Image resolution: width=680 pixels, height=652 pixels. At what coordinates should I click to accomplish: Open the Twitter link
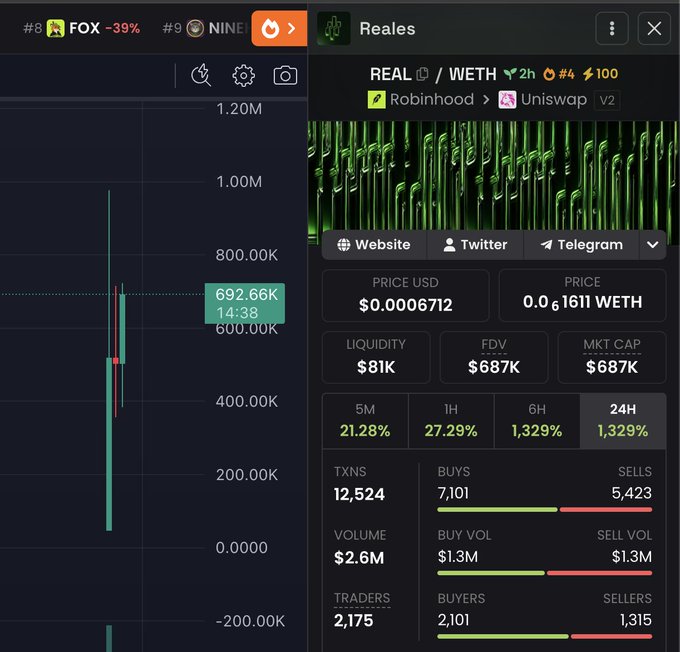(x=475, y=245)
